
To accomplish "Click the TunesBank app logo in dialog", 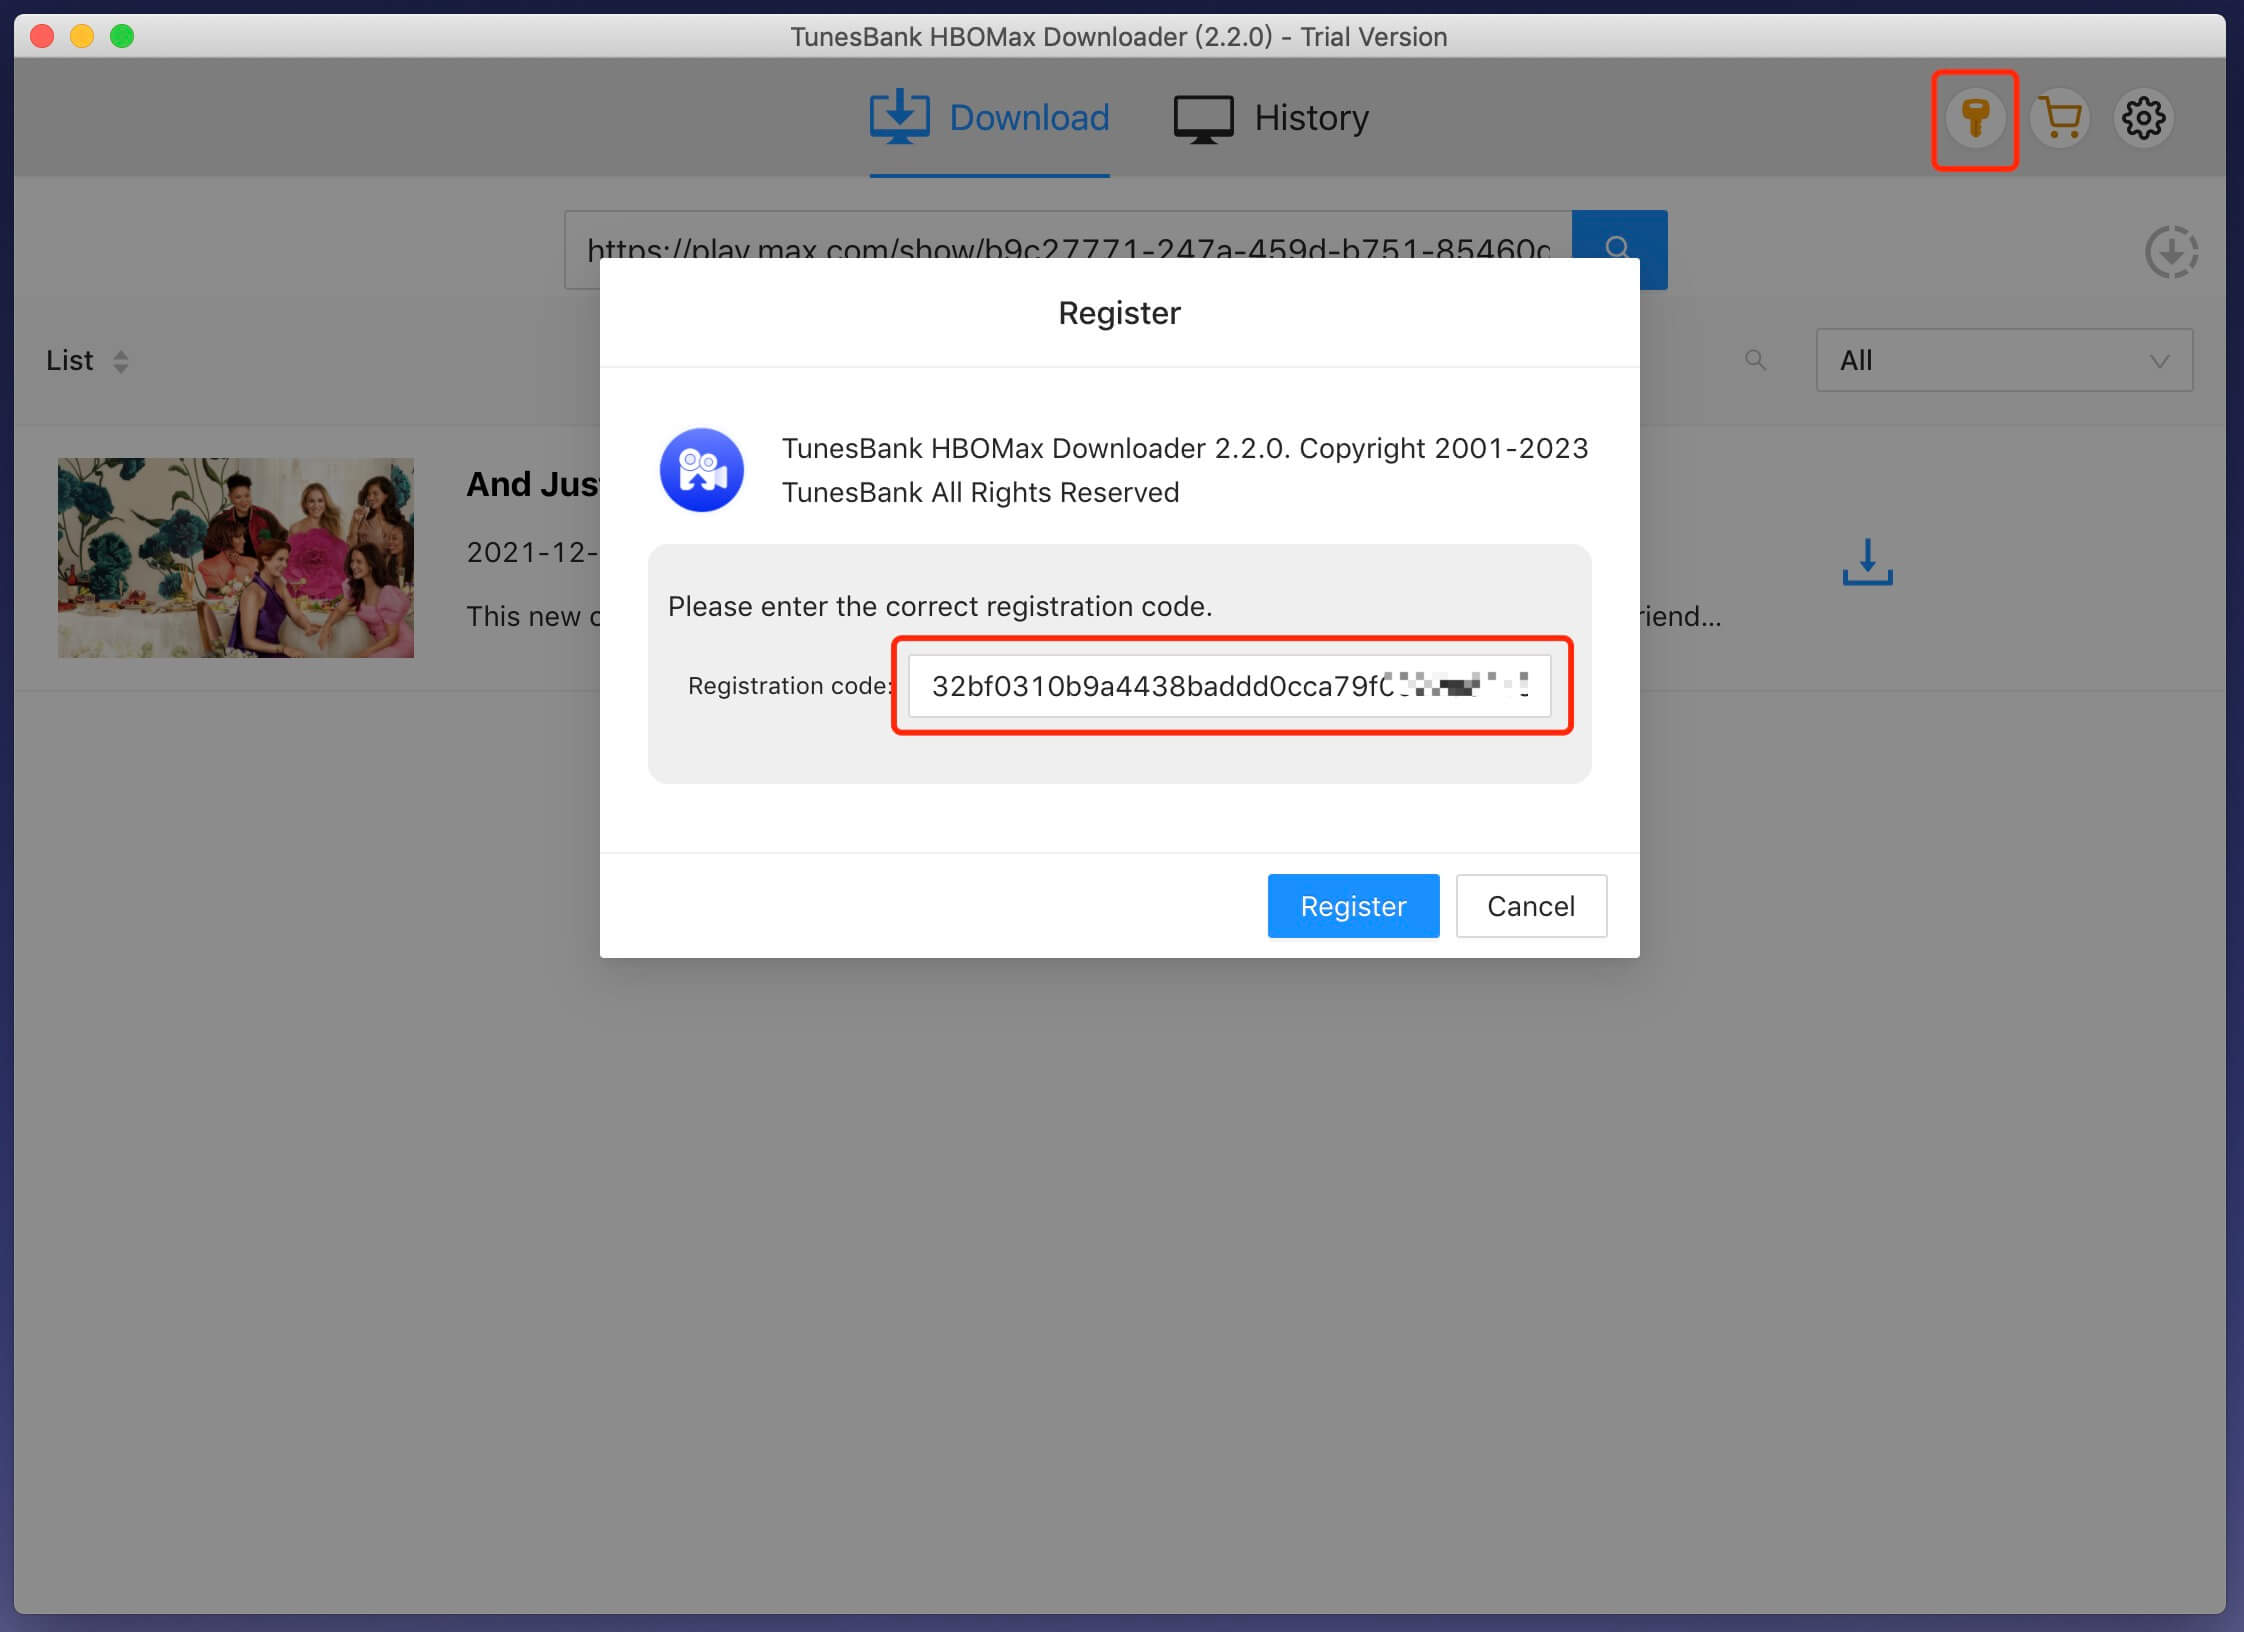I will click(x=701, y=470).
